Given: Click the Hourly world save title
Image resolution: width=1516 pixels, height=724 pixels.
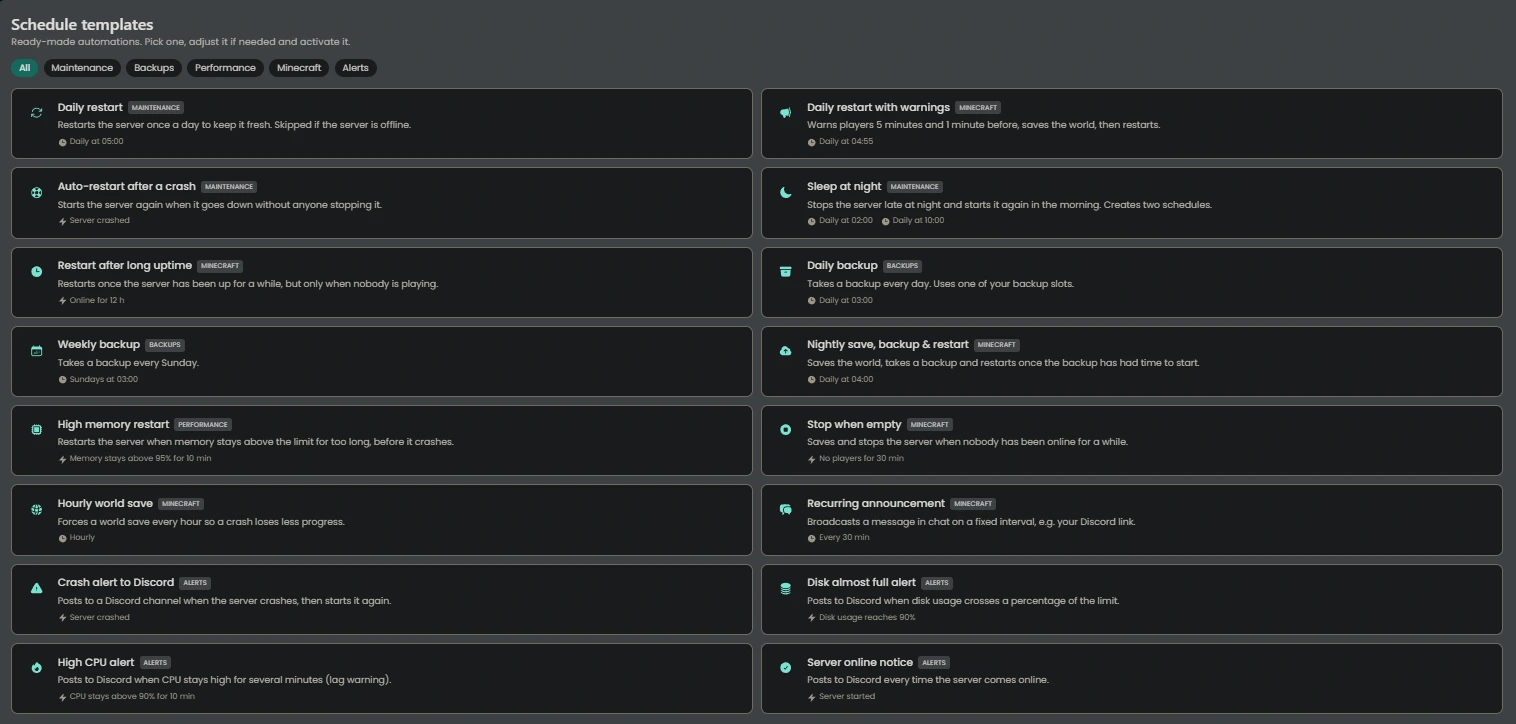Looking at the screenshot, I should point(105,503).
